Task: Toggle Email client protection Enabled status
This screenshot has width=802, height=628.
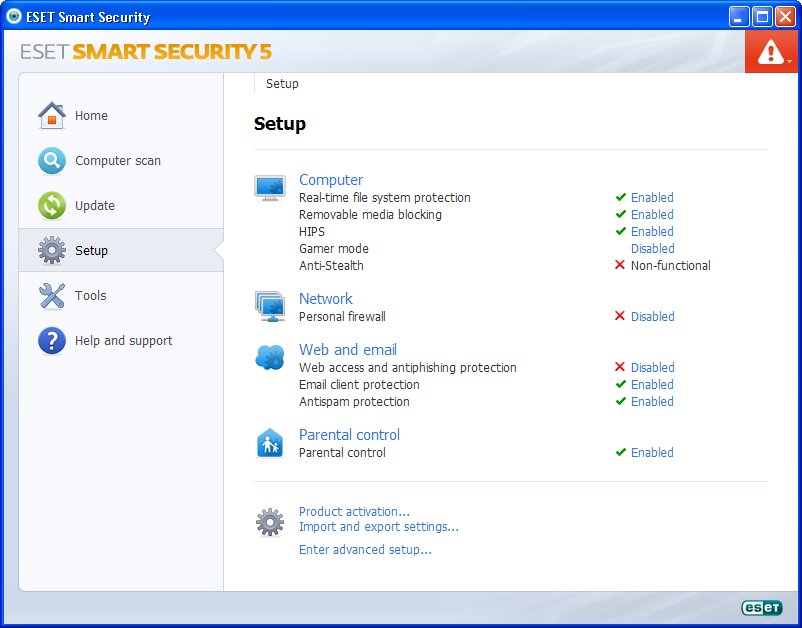Action: [x=652, y=385]
